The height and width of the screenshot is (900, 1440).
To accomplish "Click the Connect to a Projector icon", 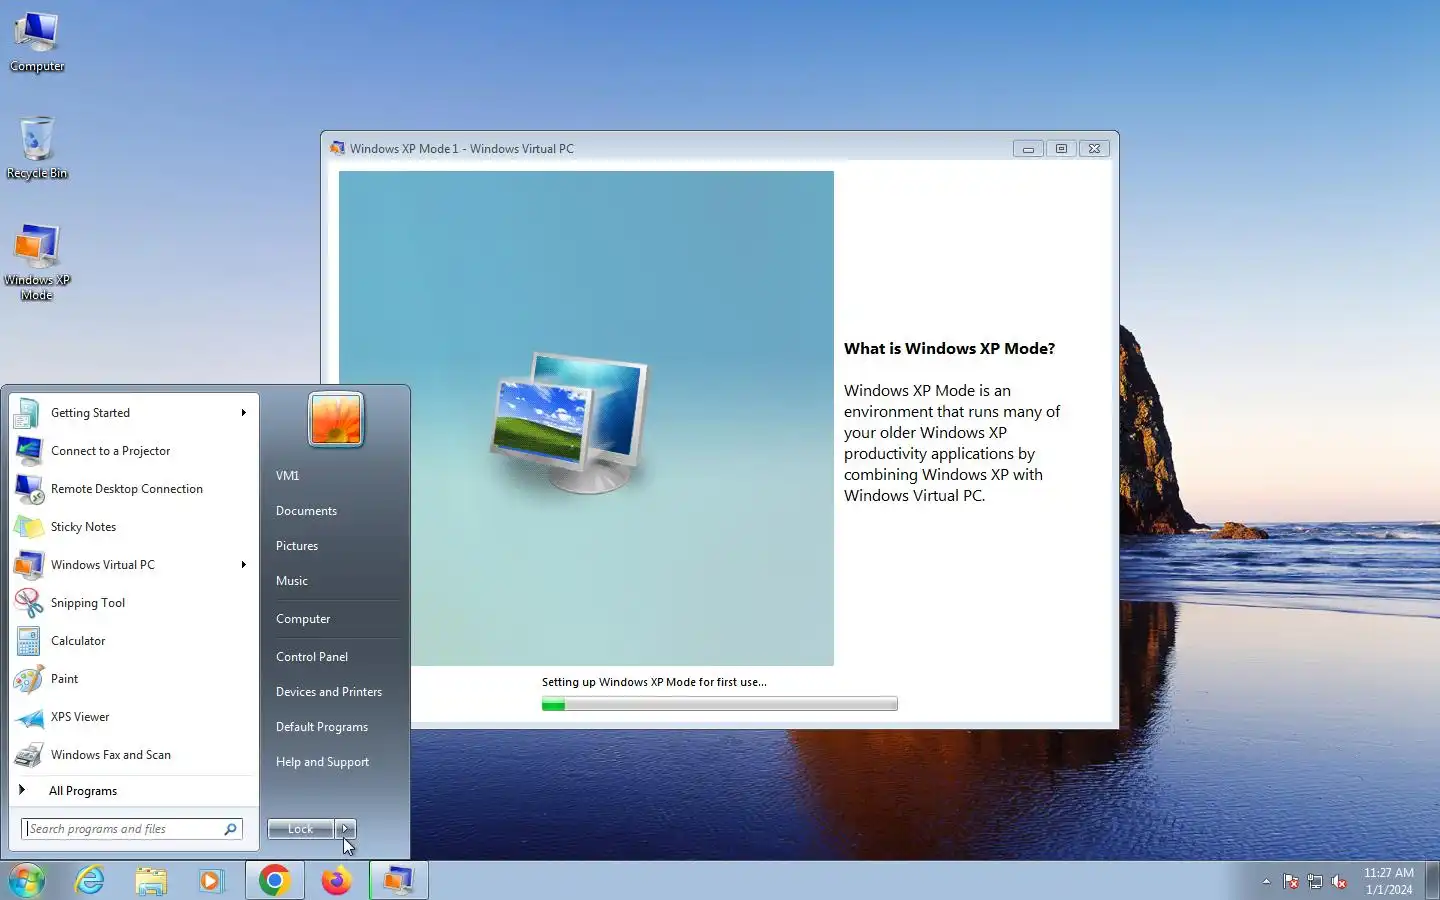I will [x=28, y=451].
